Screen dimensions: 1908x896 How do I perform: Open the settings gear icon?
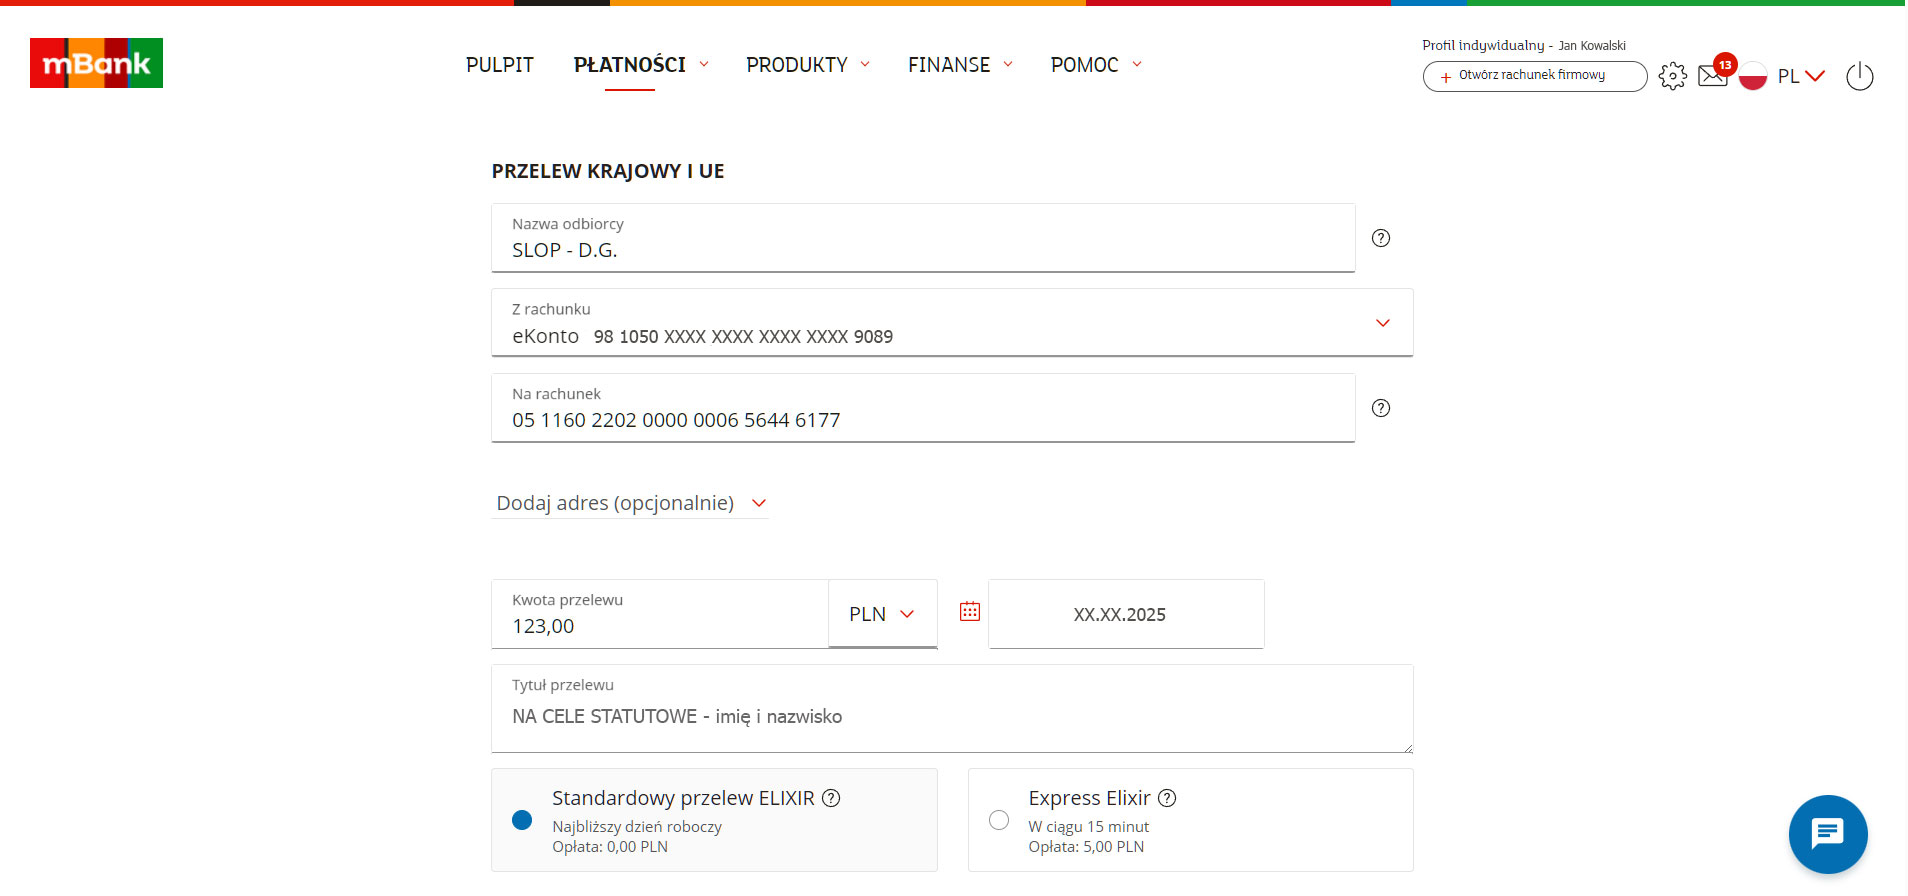[1672, 76]
